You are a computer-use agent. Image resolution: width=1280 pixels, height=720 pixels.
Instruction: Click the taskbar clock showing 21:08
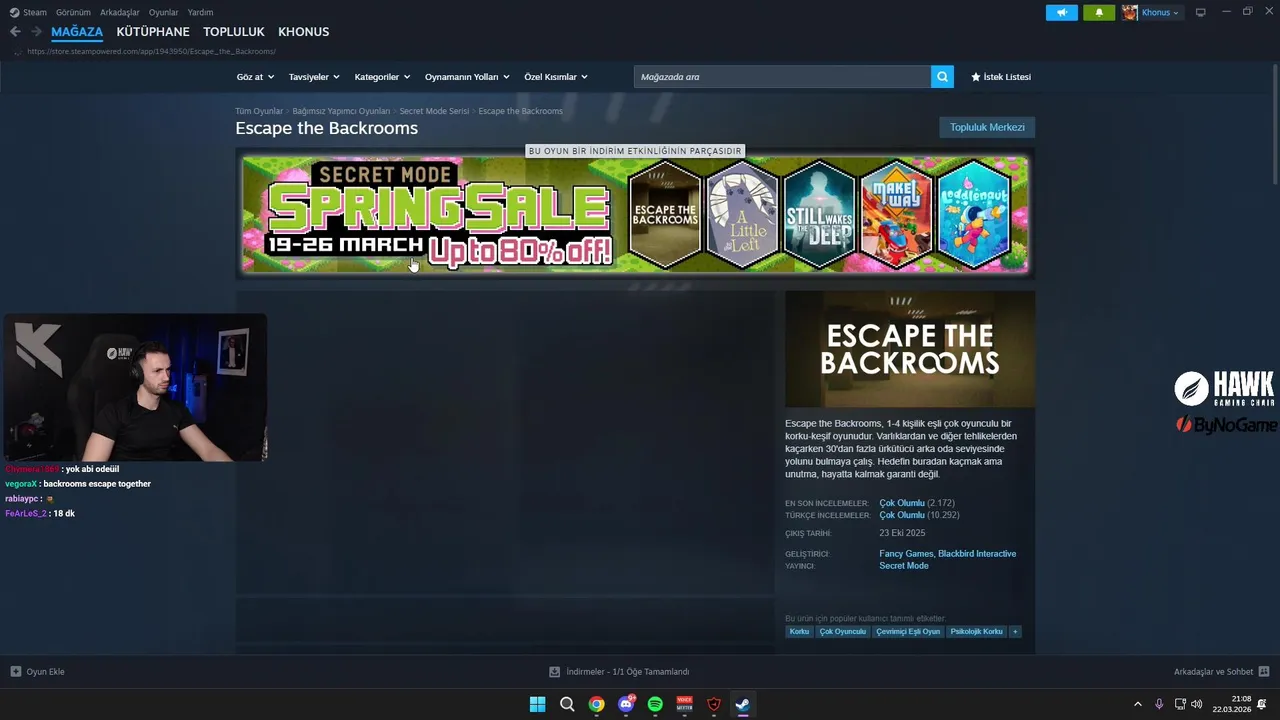pos(1232,704)
